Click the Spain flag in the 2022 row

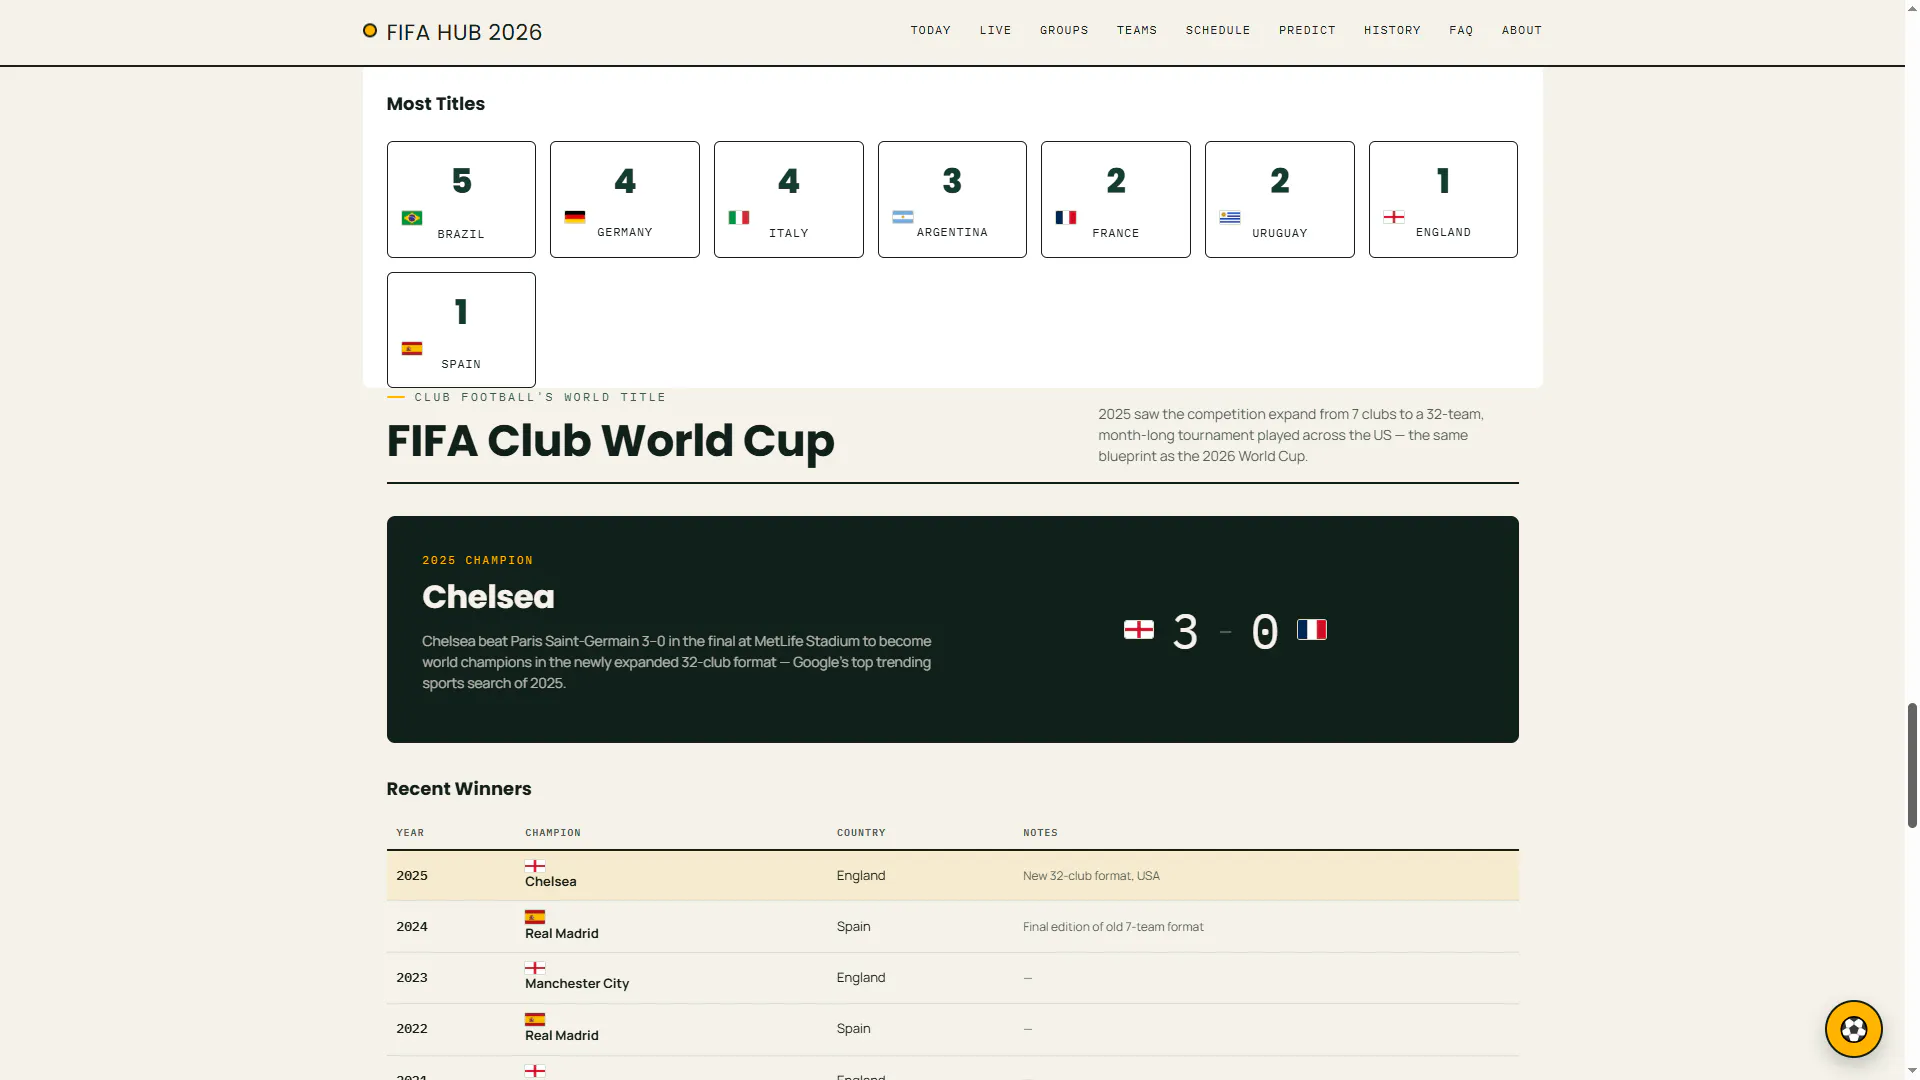coord(535,1020)
